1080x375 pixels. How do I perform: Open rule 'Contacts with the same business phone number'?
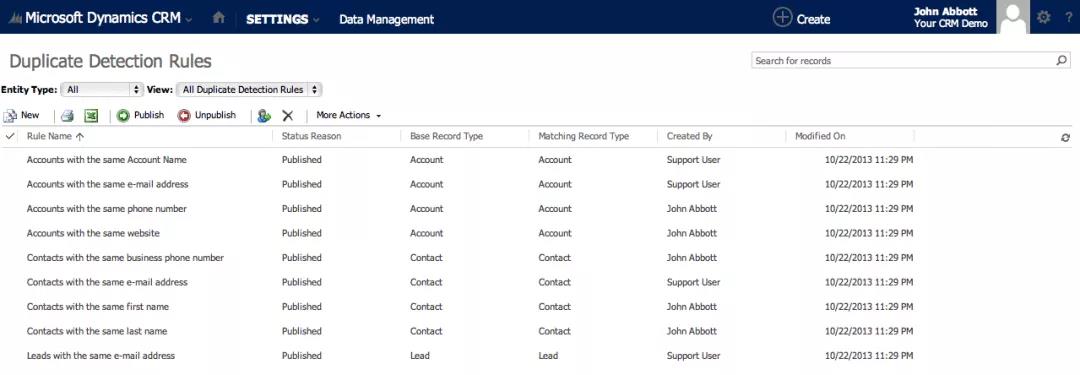click(125, 258)
